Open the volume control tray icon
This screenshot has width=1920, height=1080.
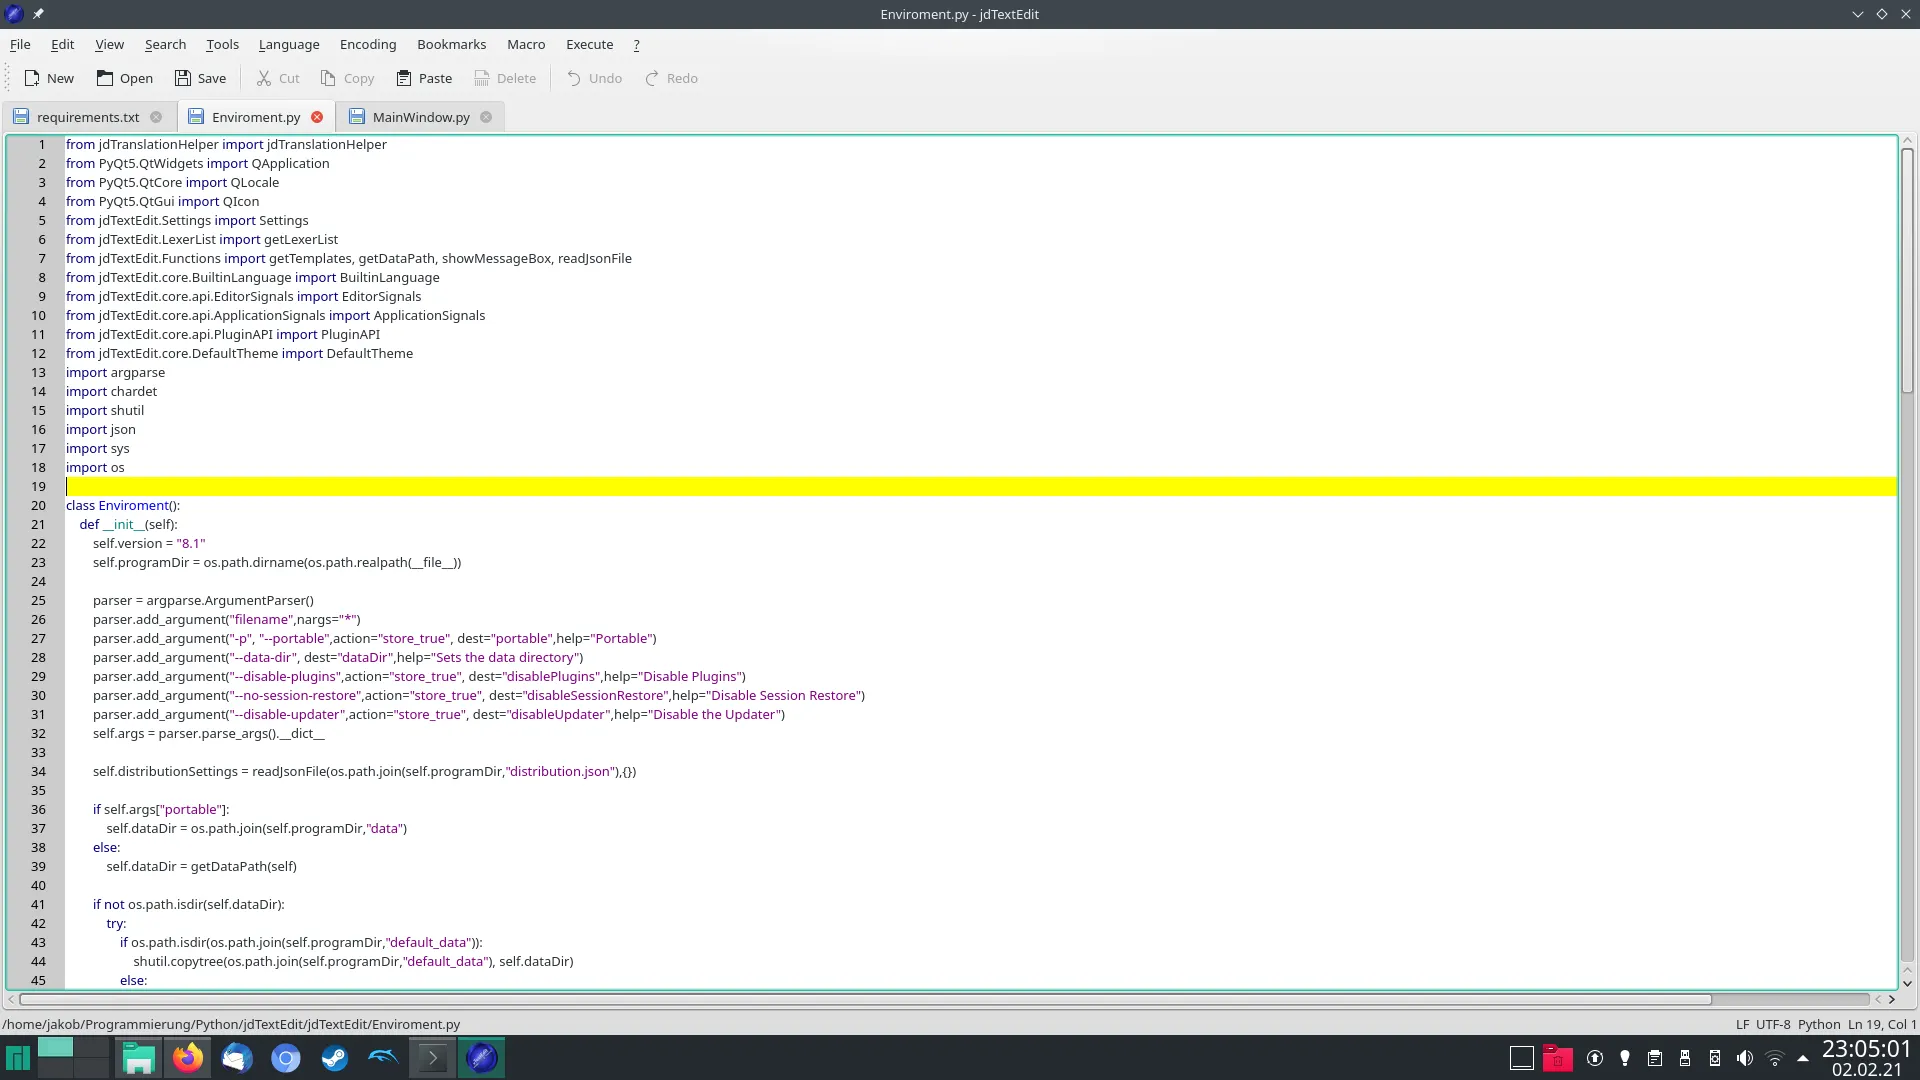pyautogui.click(x=1745, y=1058)
